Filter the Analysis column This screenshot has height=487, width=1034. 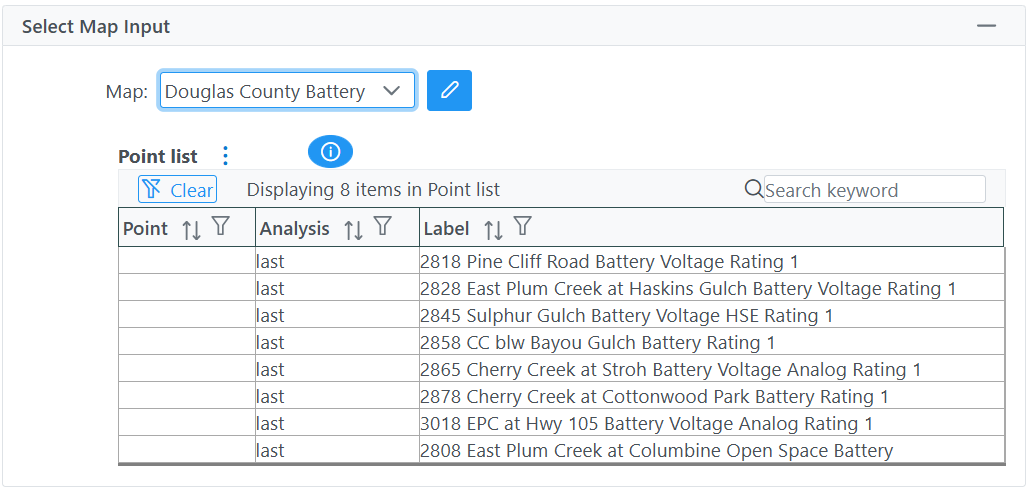(x=382, y=227)
